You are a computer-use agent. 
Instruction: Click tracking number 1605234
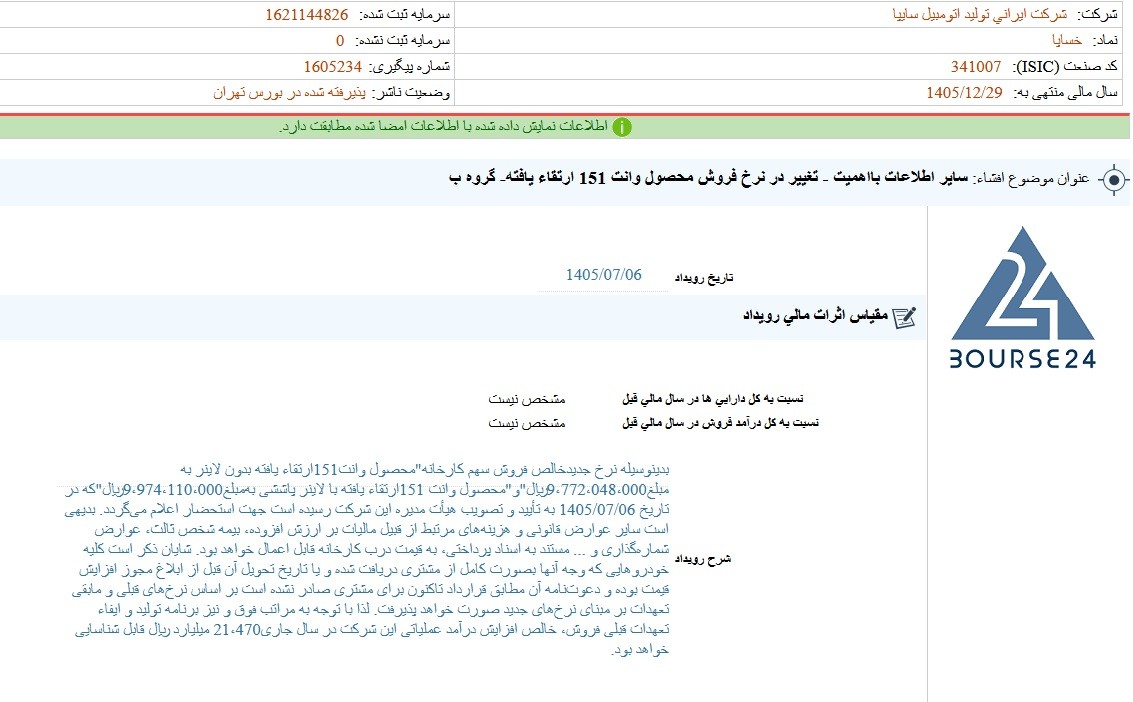click(332, 66)
